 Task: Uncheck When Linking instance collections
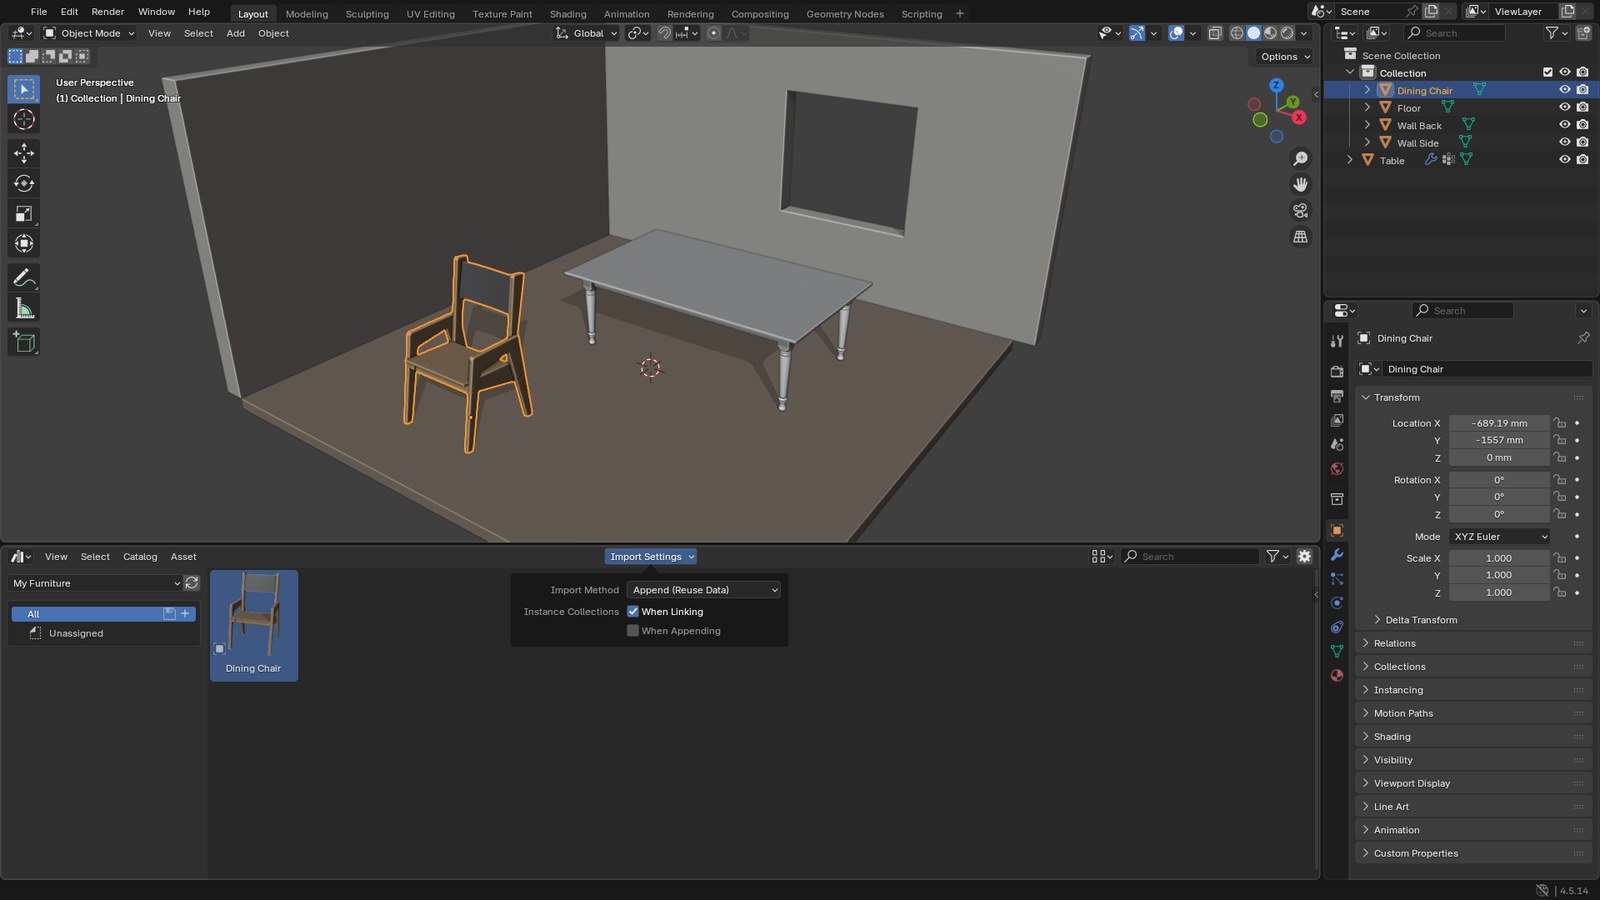click(x=633, y=612)
